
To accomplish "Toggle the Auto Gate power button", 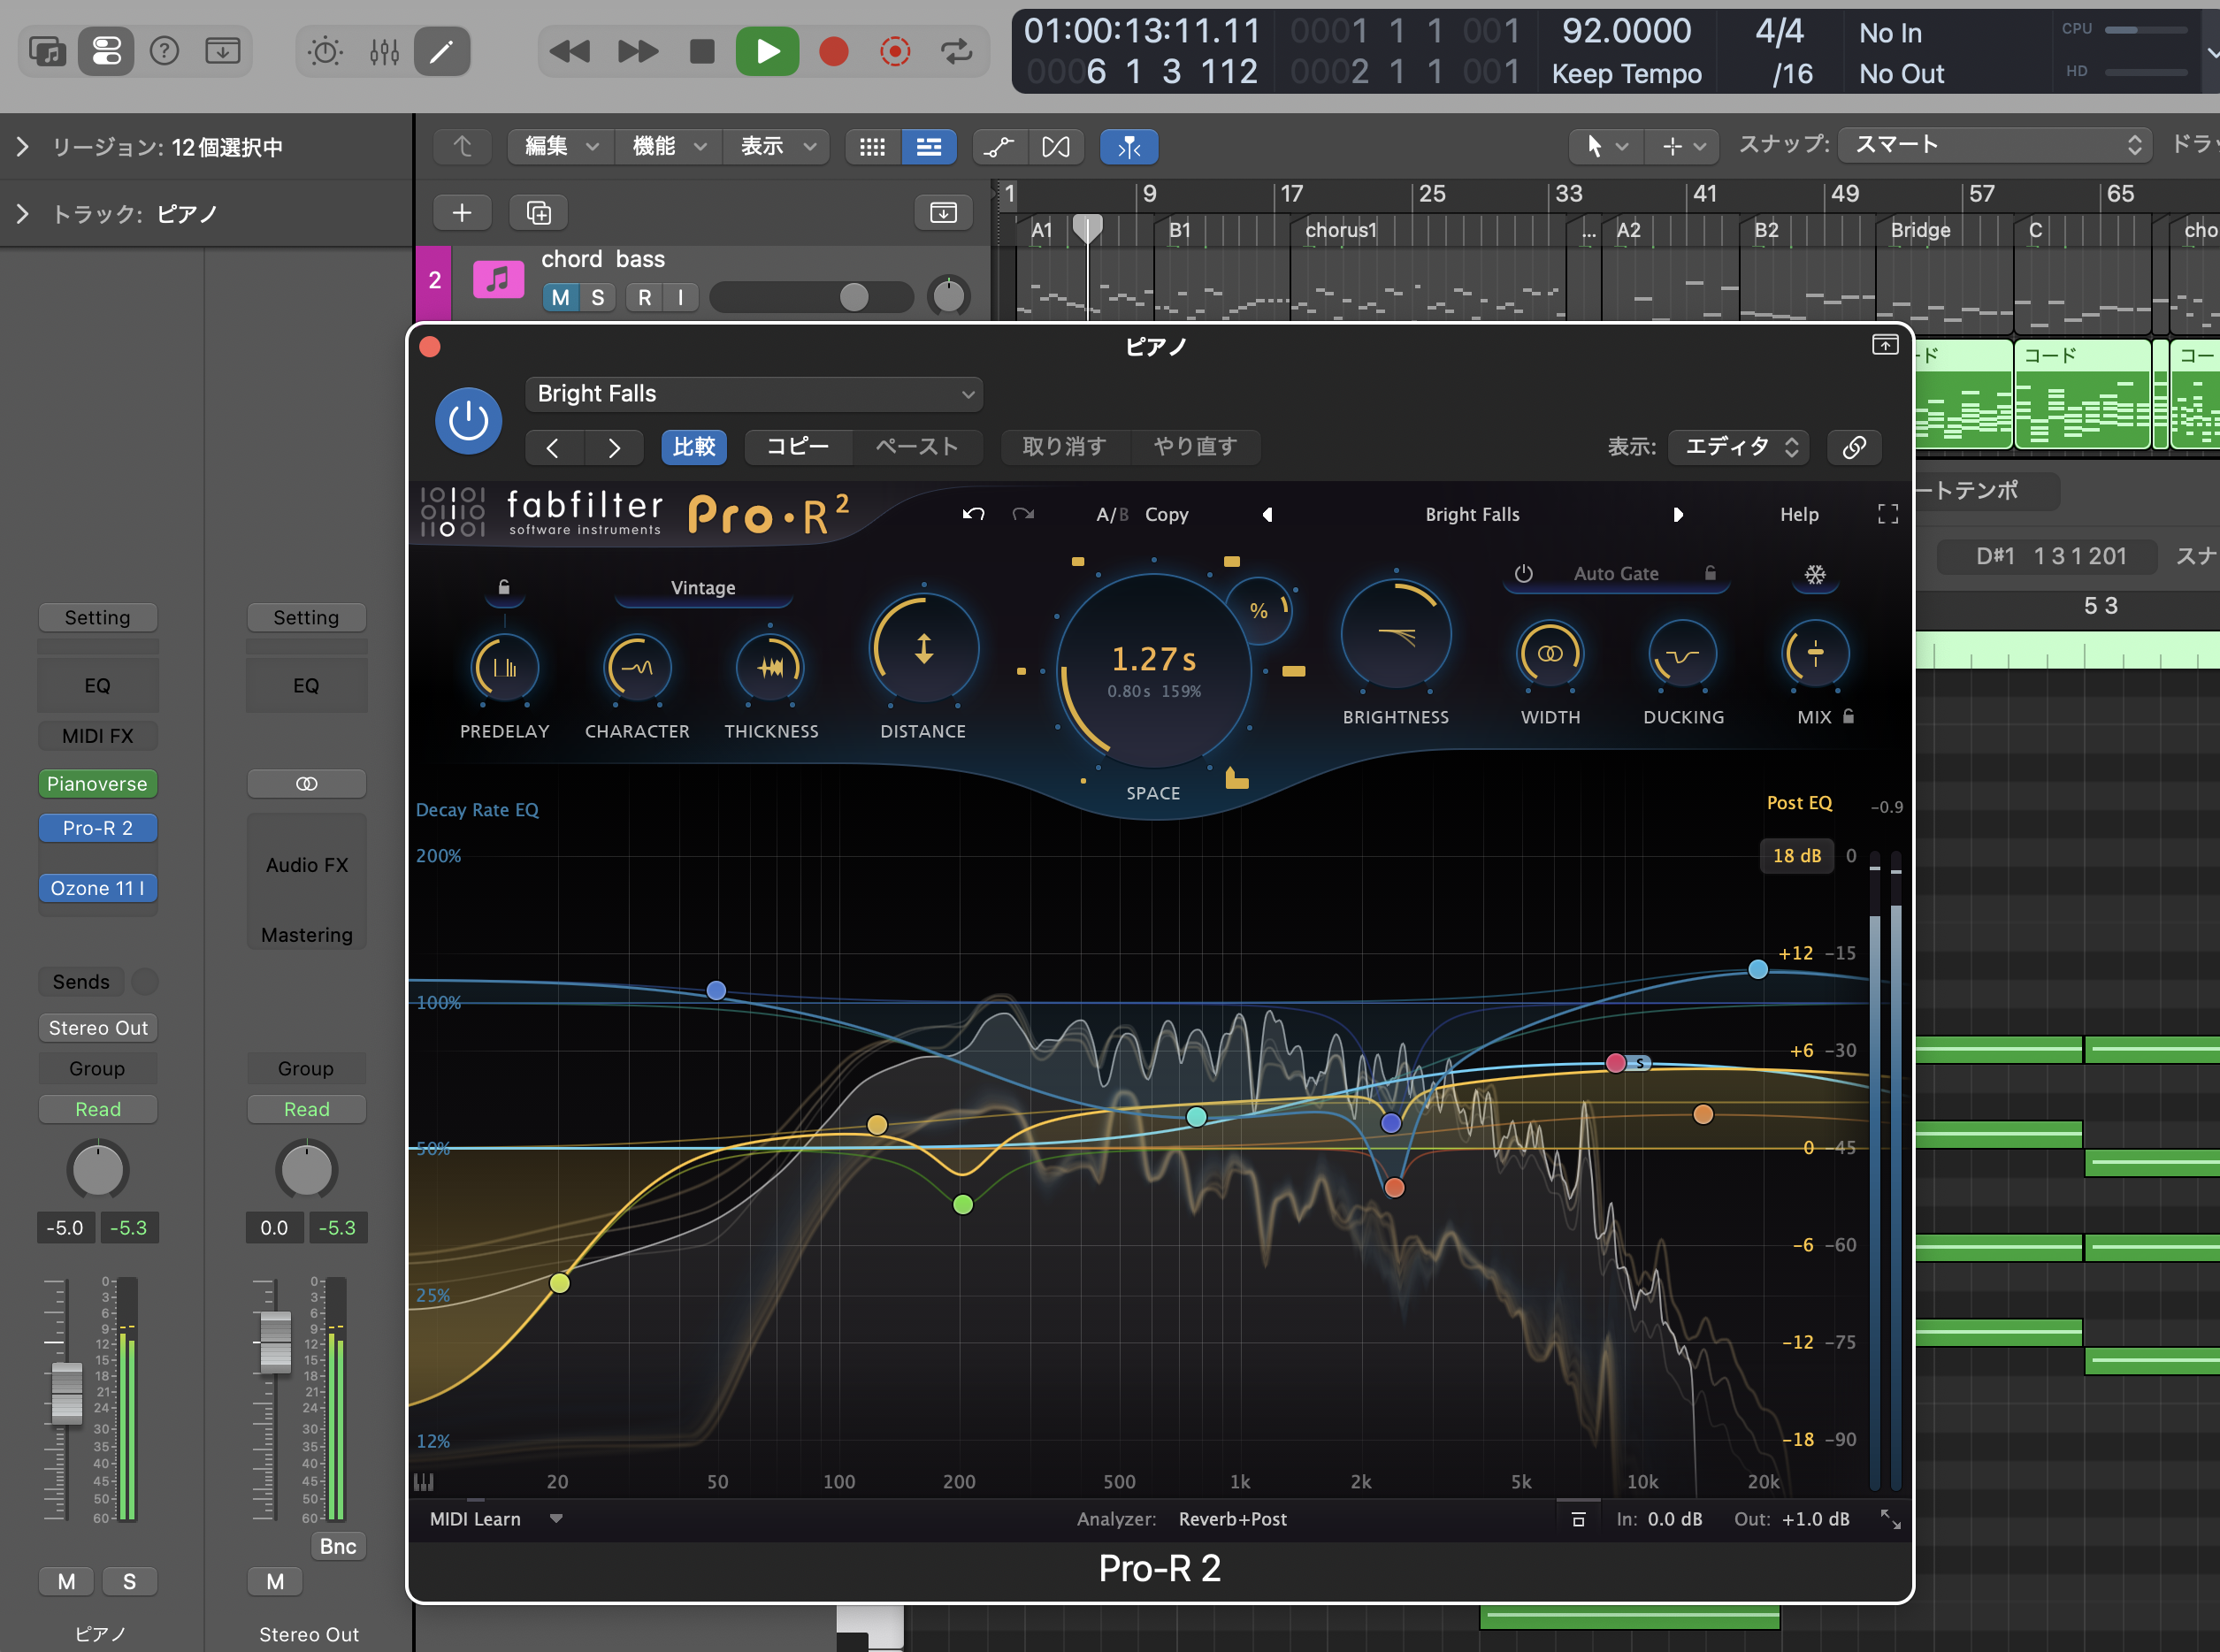I will tap(1524, 573).
